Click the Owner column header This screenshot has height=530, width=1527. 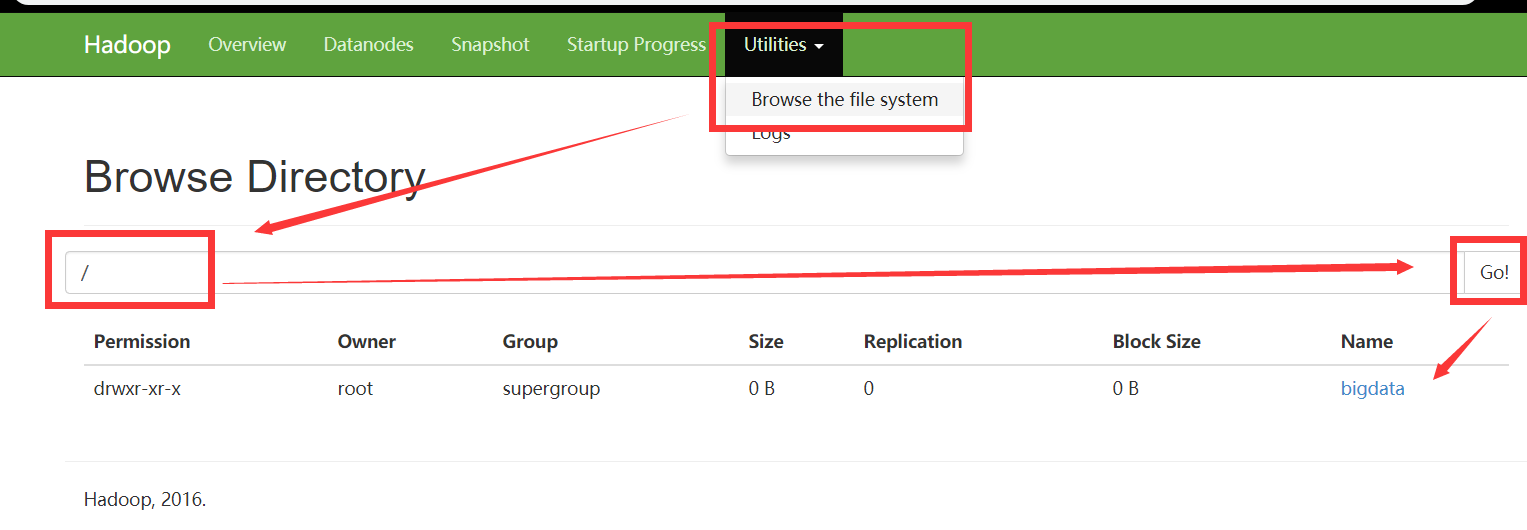367,341
